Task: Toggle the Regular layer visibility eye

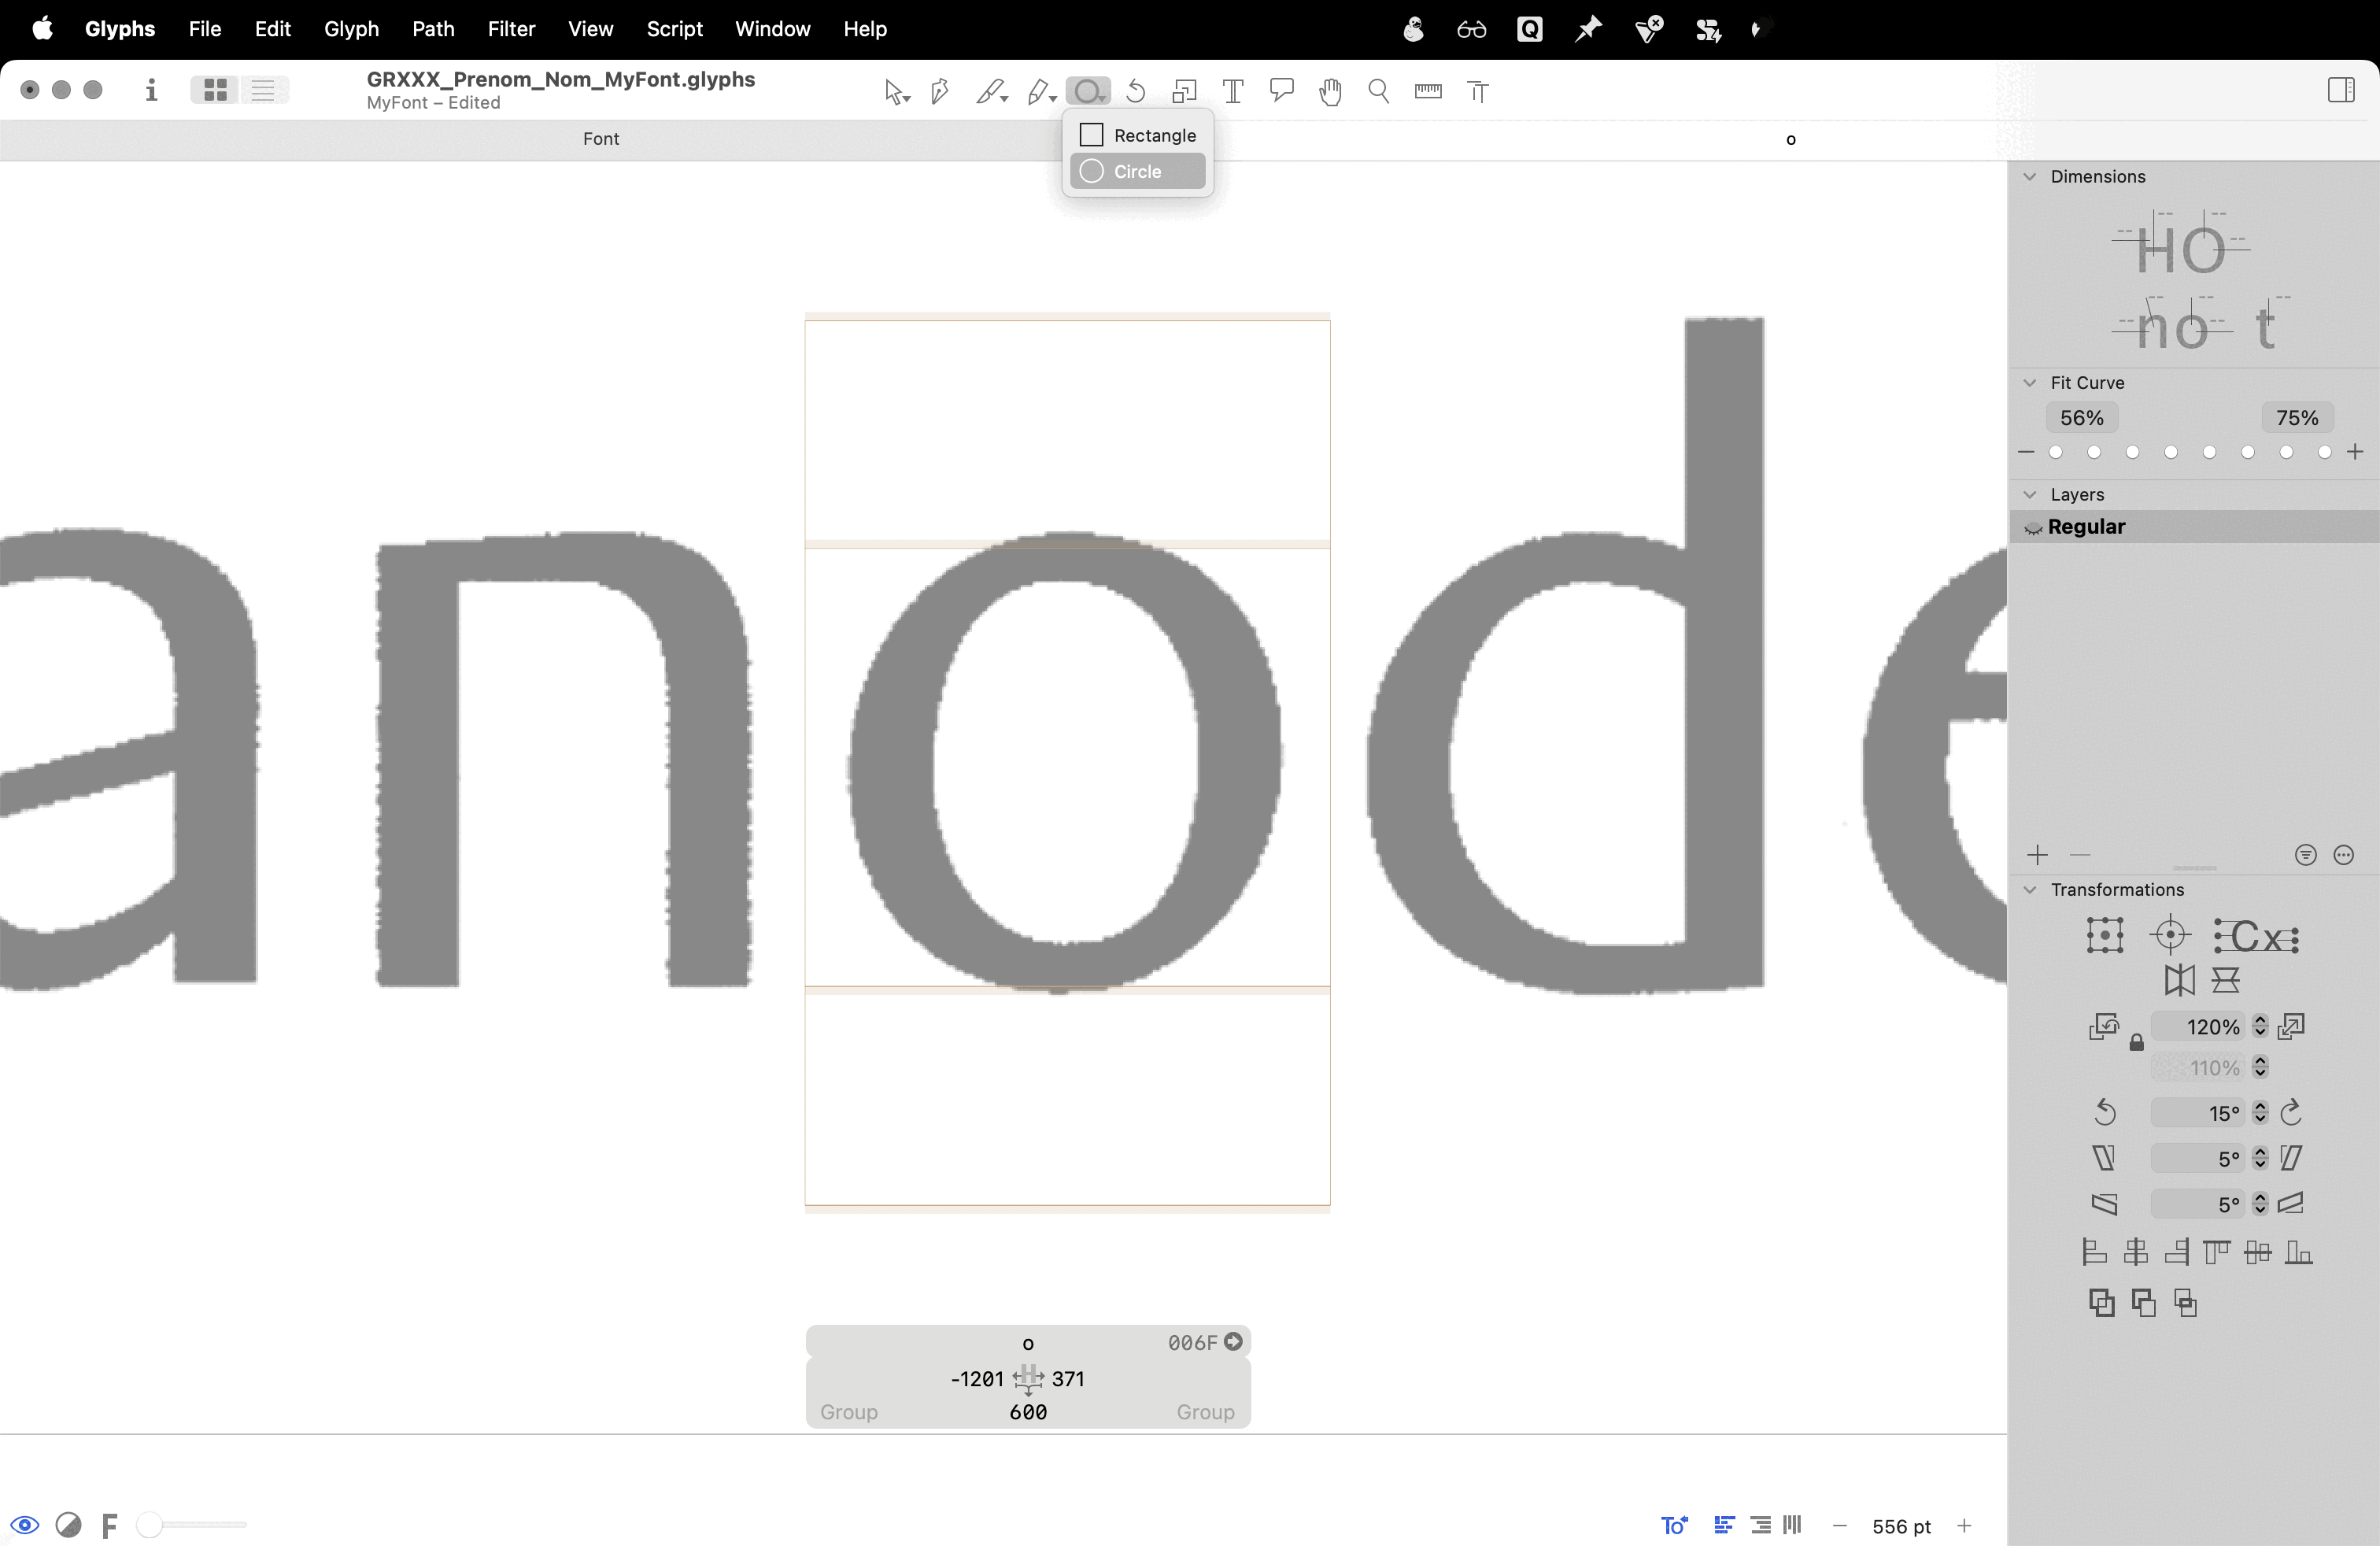Action: tap(2033, 528)
